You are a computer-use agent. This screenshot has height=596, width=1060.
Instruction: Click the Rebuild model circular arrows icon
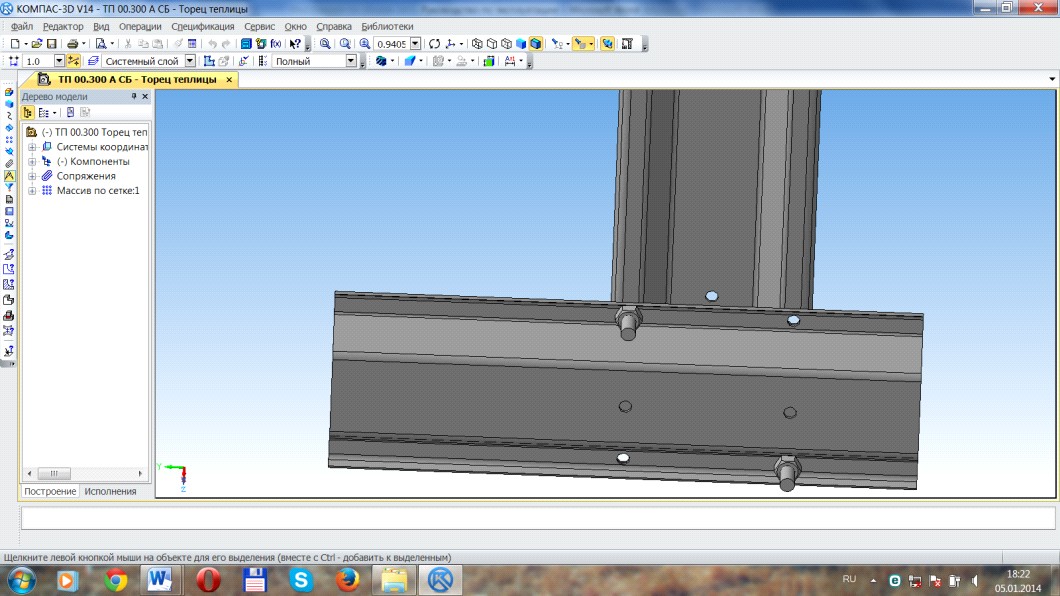434,44
